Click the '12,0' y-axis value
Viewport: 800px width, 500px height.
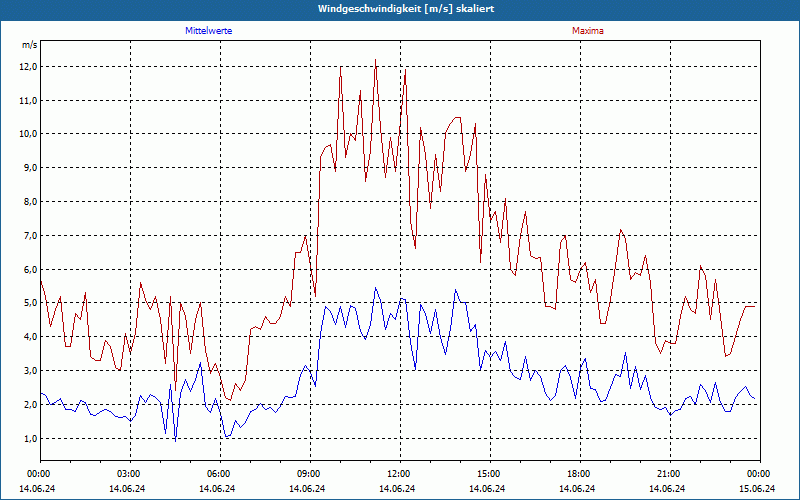(x=28, y=67)
